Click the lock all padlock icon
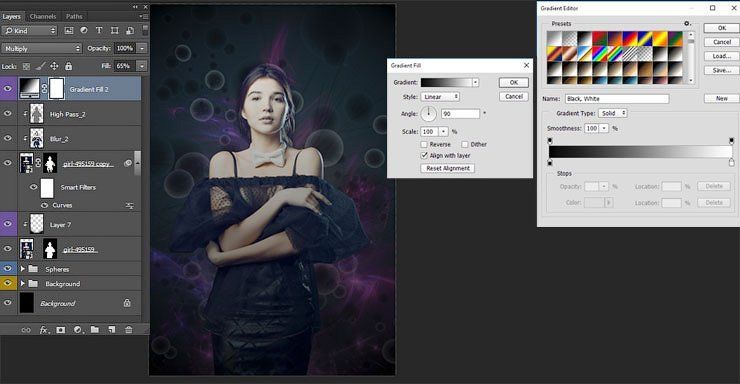740x384 pixels. (x=68, y=66)
